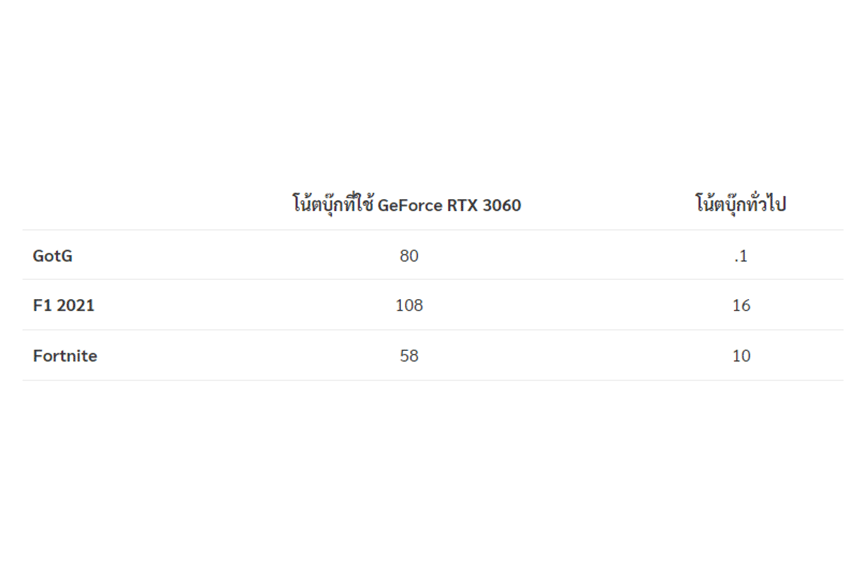Click the 58 value for Fortnite
Image resolution: width=850 pixels, height=565 pixels.
tap(409, 356)
